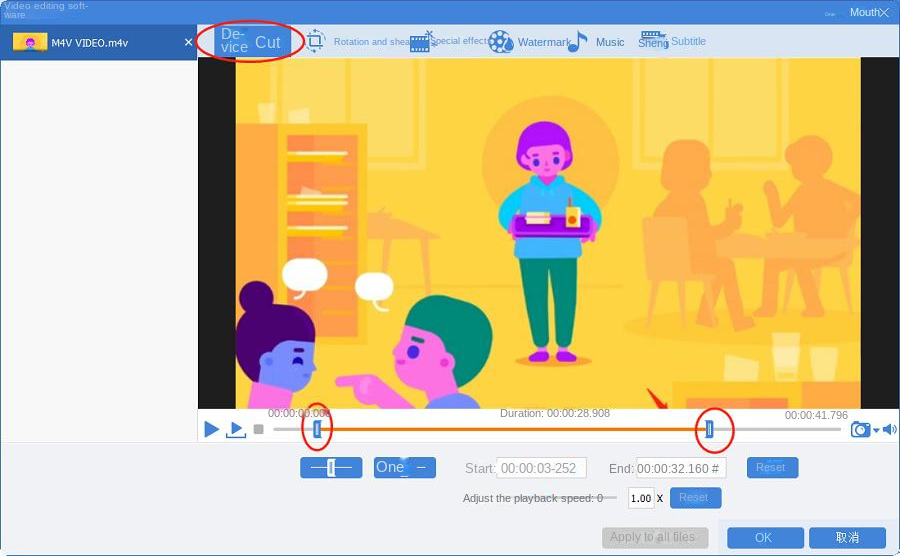The image size is (900, 556).
Task: Click the right trim end handle
Action: tap(709, 429)
